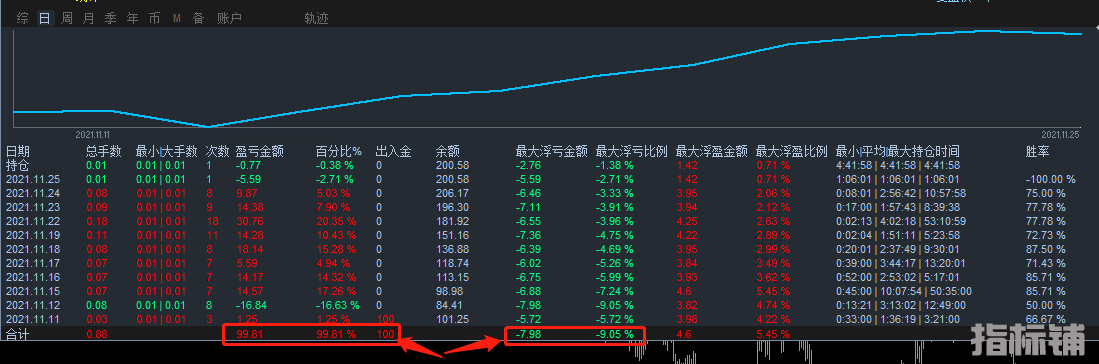Open the 周 weekly tab
Viewport: 1099px width, 364px height.
click(x=67, y=19)
